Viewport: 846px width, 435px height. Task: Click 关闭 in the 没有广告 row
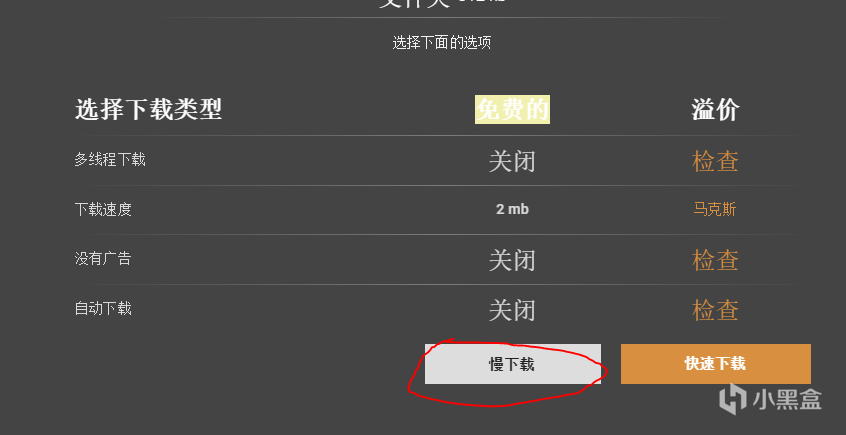pos(512,260)
